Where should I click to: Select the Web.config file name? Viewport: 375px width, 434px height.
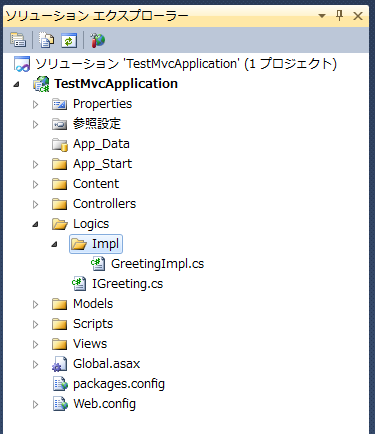pyautogui.click(x=104, y=404)
